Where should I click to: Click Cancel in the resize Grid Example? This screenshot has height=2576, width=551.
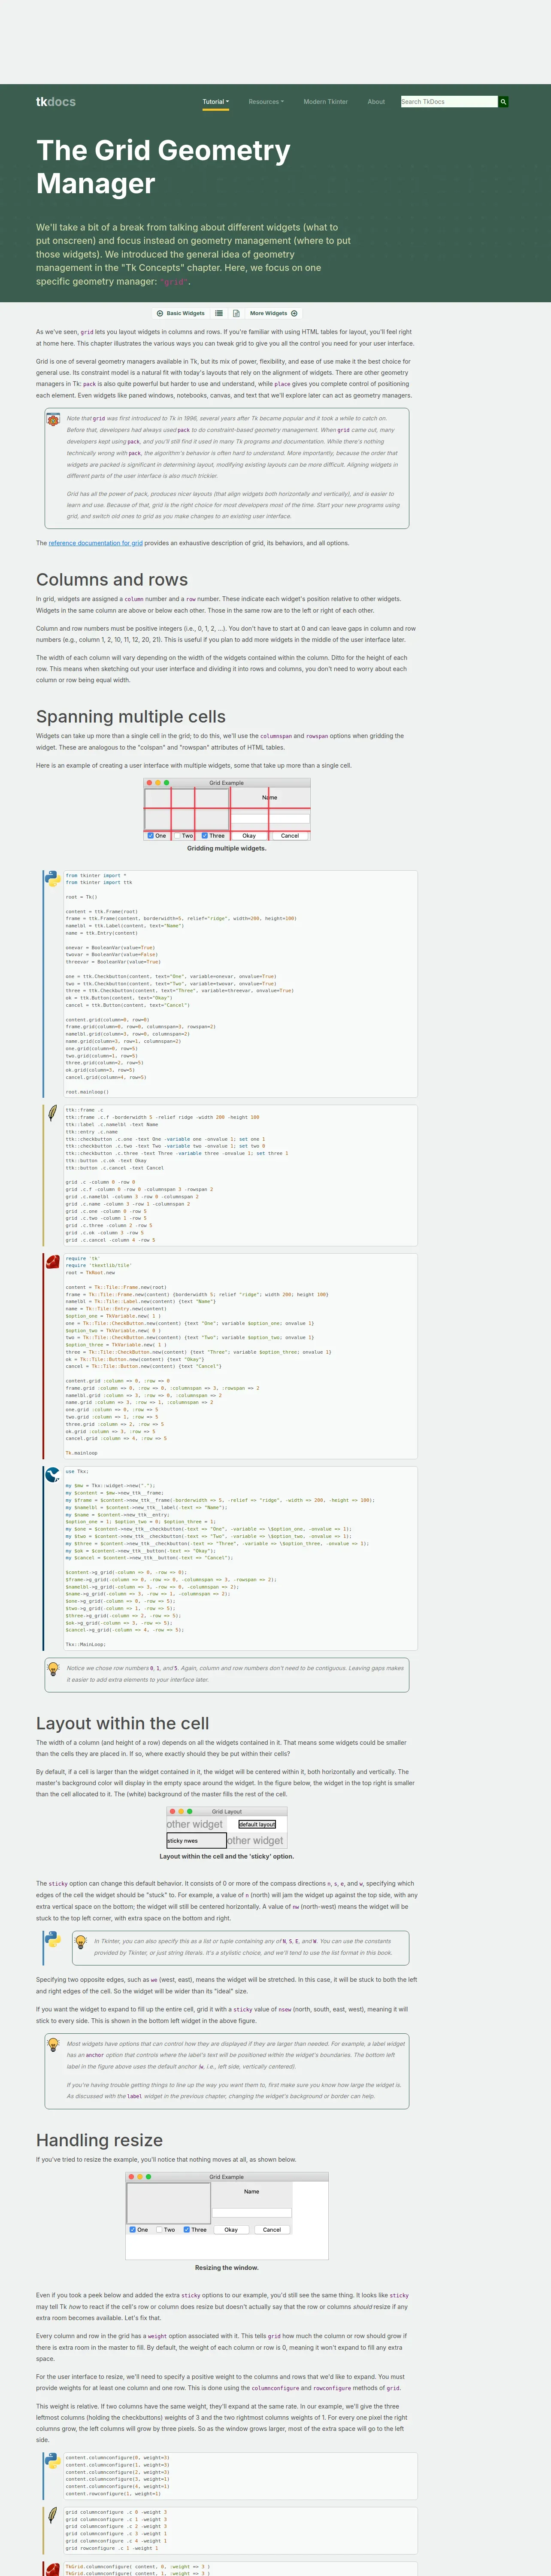point(272,2229)
